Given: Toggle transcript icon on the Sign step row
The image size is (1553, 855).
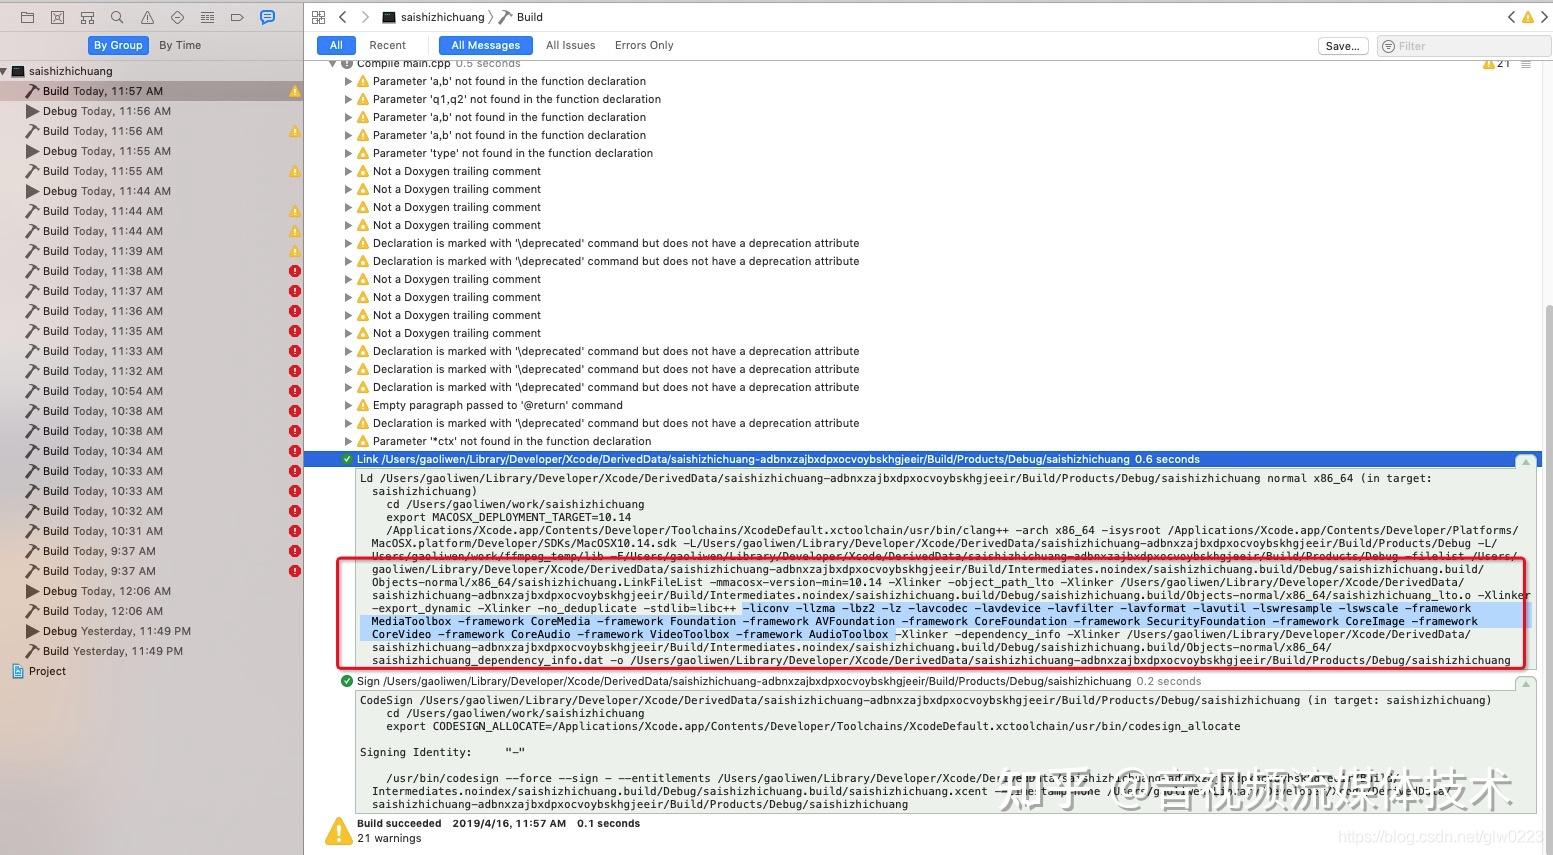Looking at the screenshot, I should click(x=1525, y=683).
